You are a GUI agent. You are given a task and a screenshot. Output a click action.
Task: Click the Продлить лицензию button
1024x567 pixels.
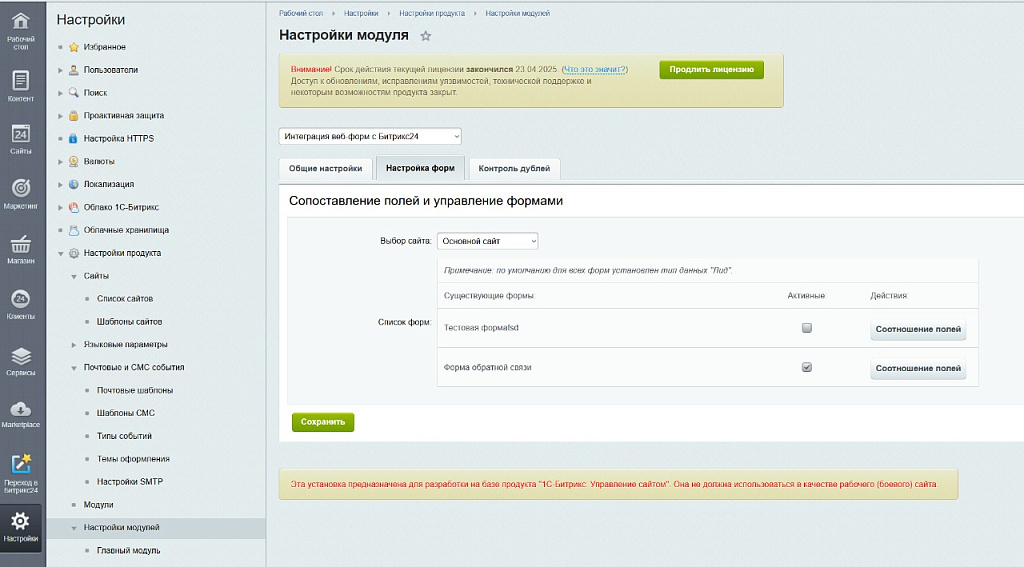(711, 70)
